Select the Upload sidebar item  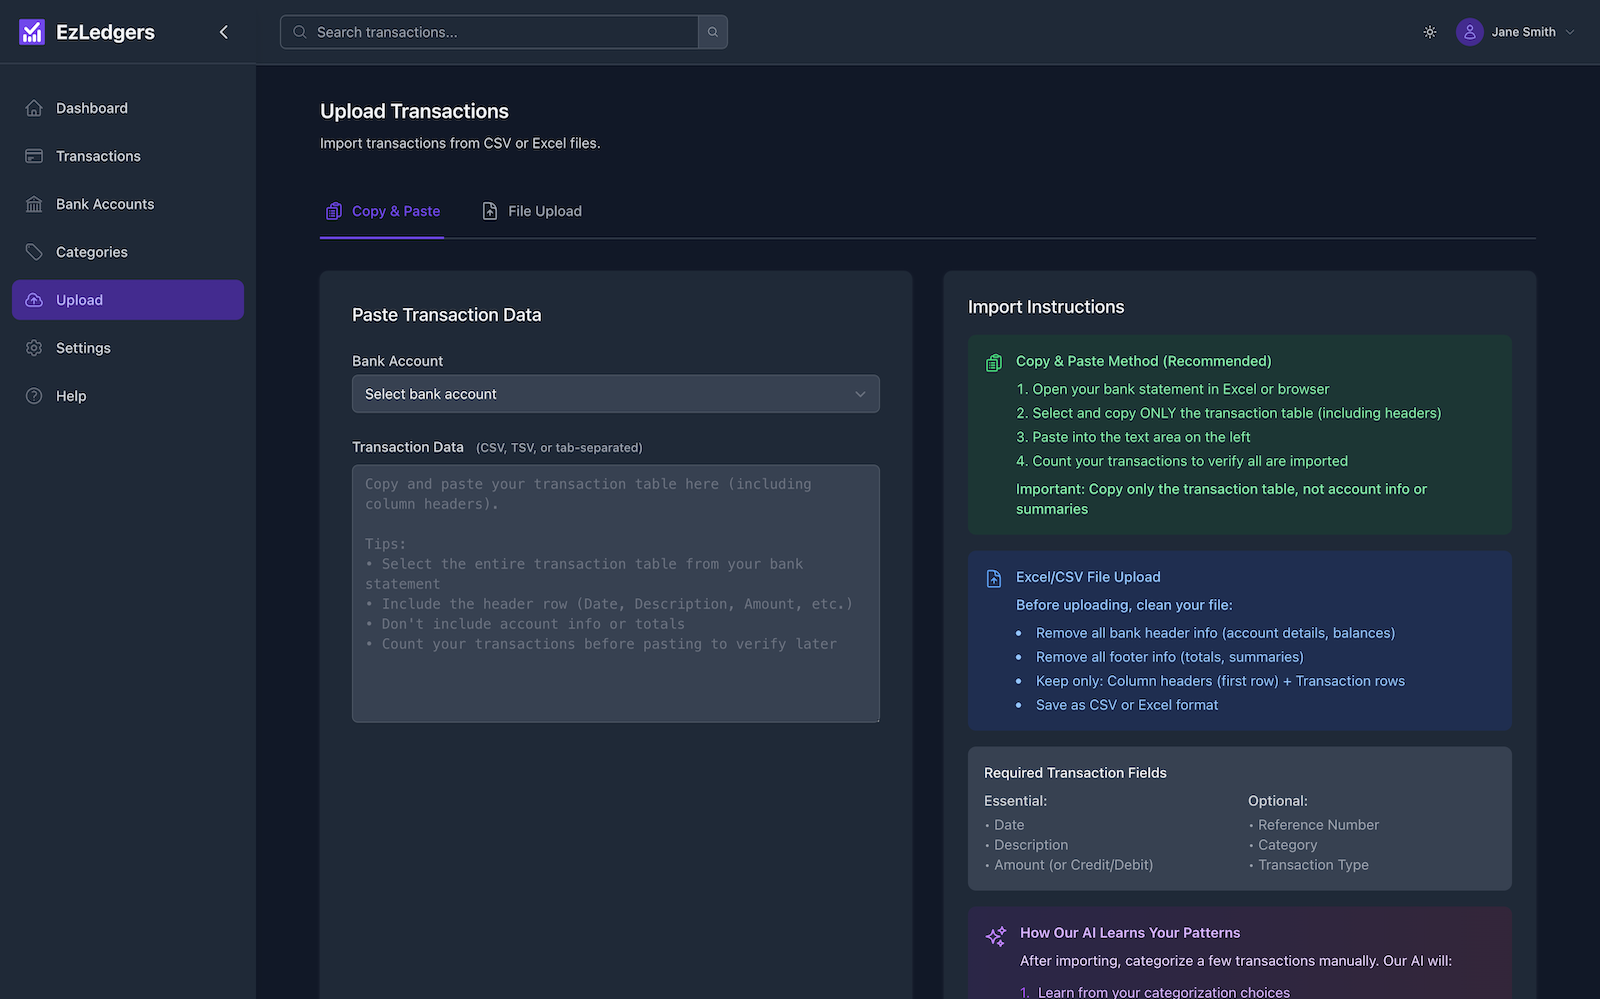point(128,300)
